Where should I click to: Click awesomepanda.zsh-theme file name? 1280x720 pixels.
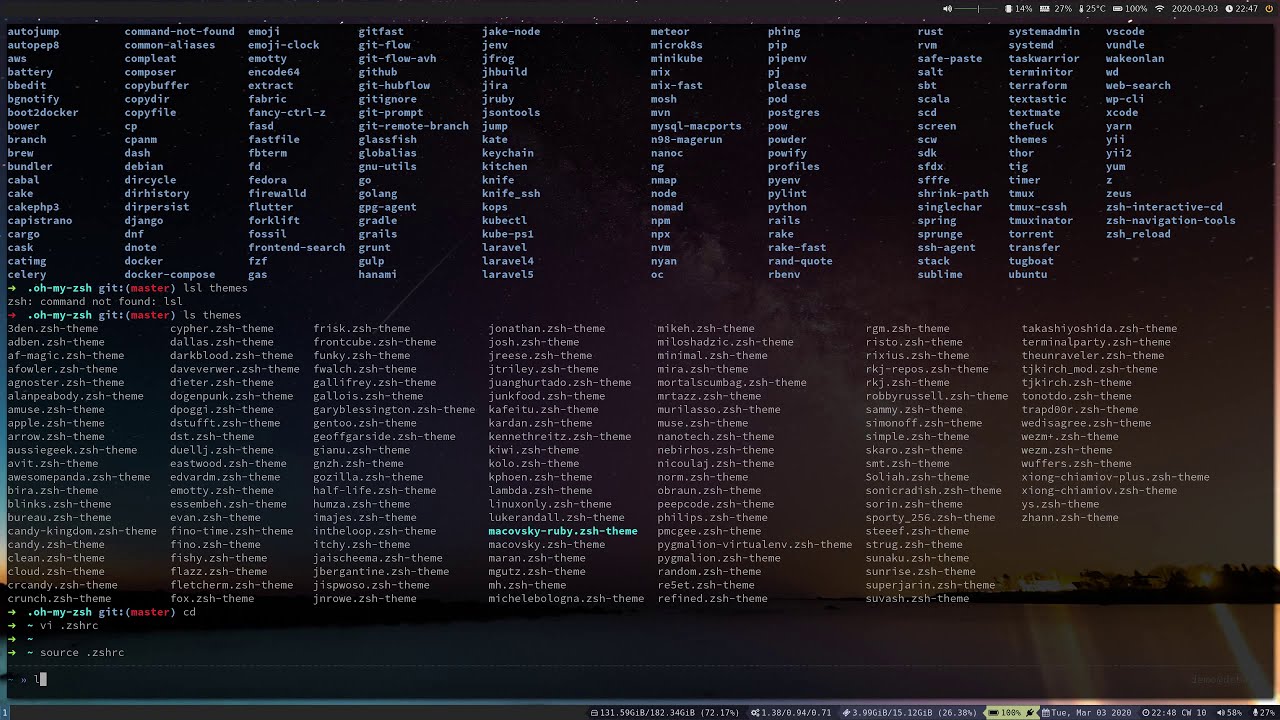79,477
